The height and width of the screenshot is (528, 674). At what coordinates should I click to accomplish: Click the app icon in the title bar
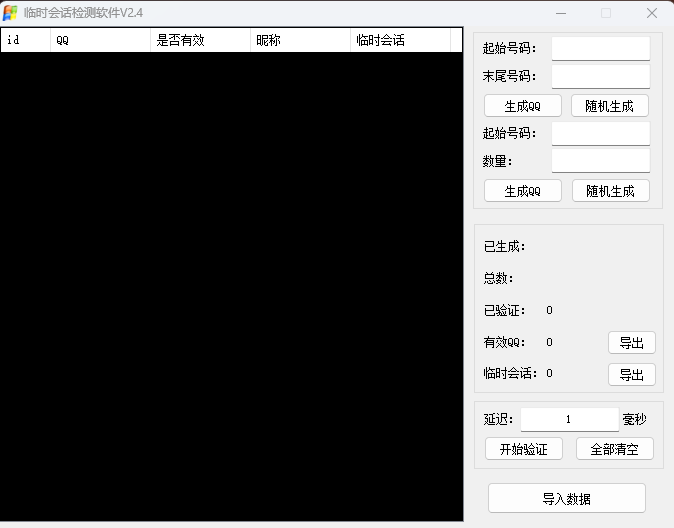point(11,13)
